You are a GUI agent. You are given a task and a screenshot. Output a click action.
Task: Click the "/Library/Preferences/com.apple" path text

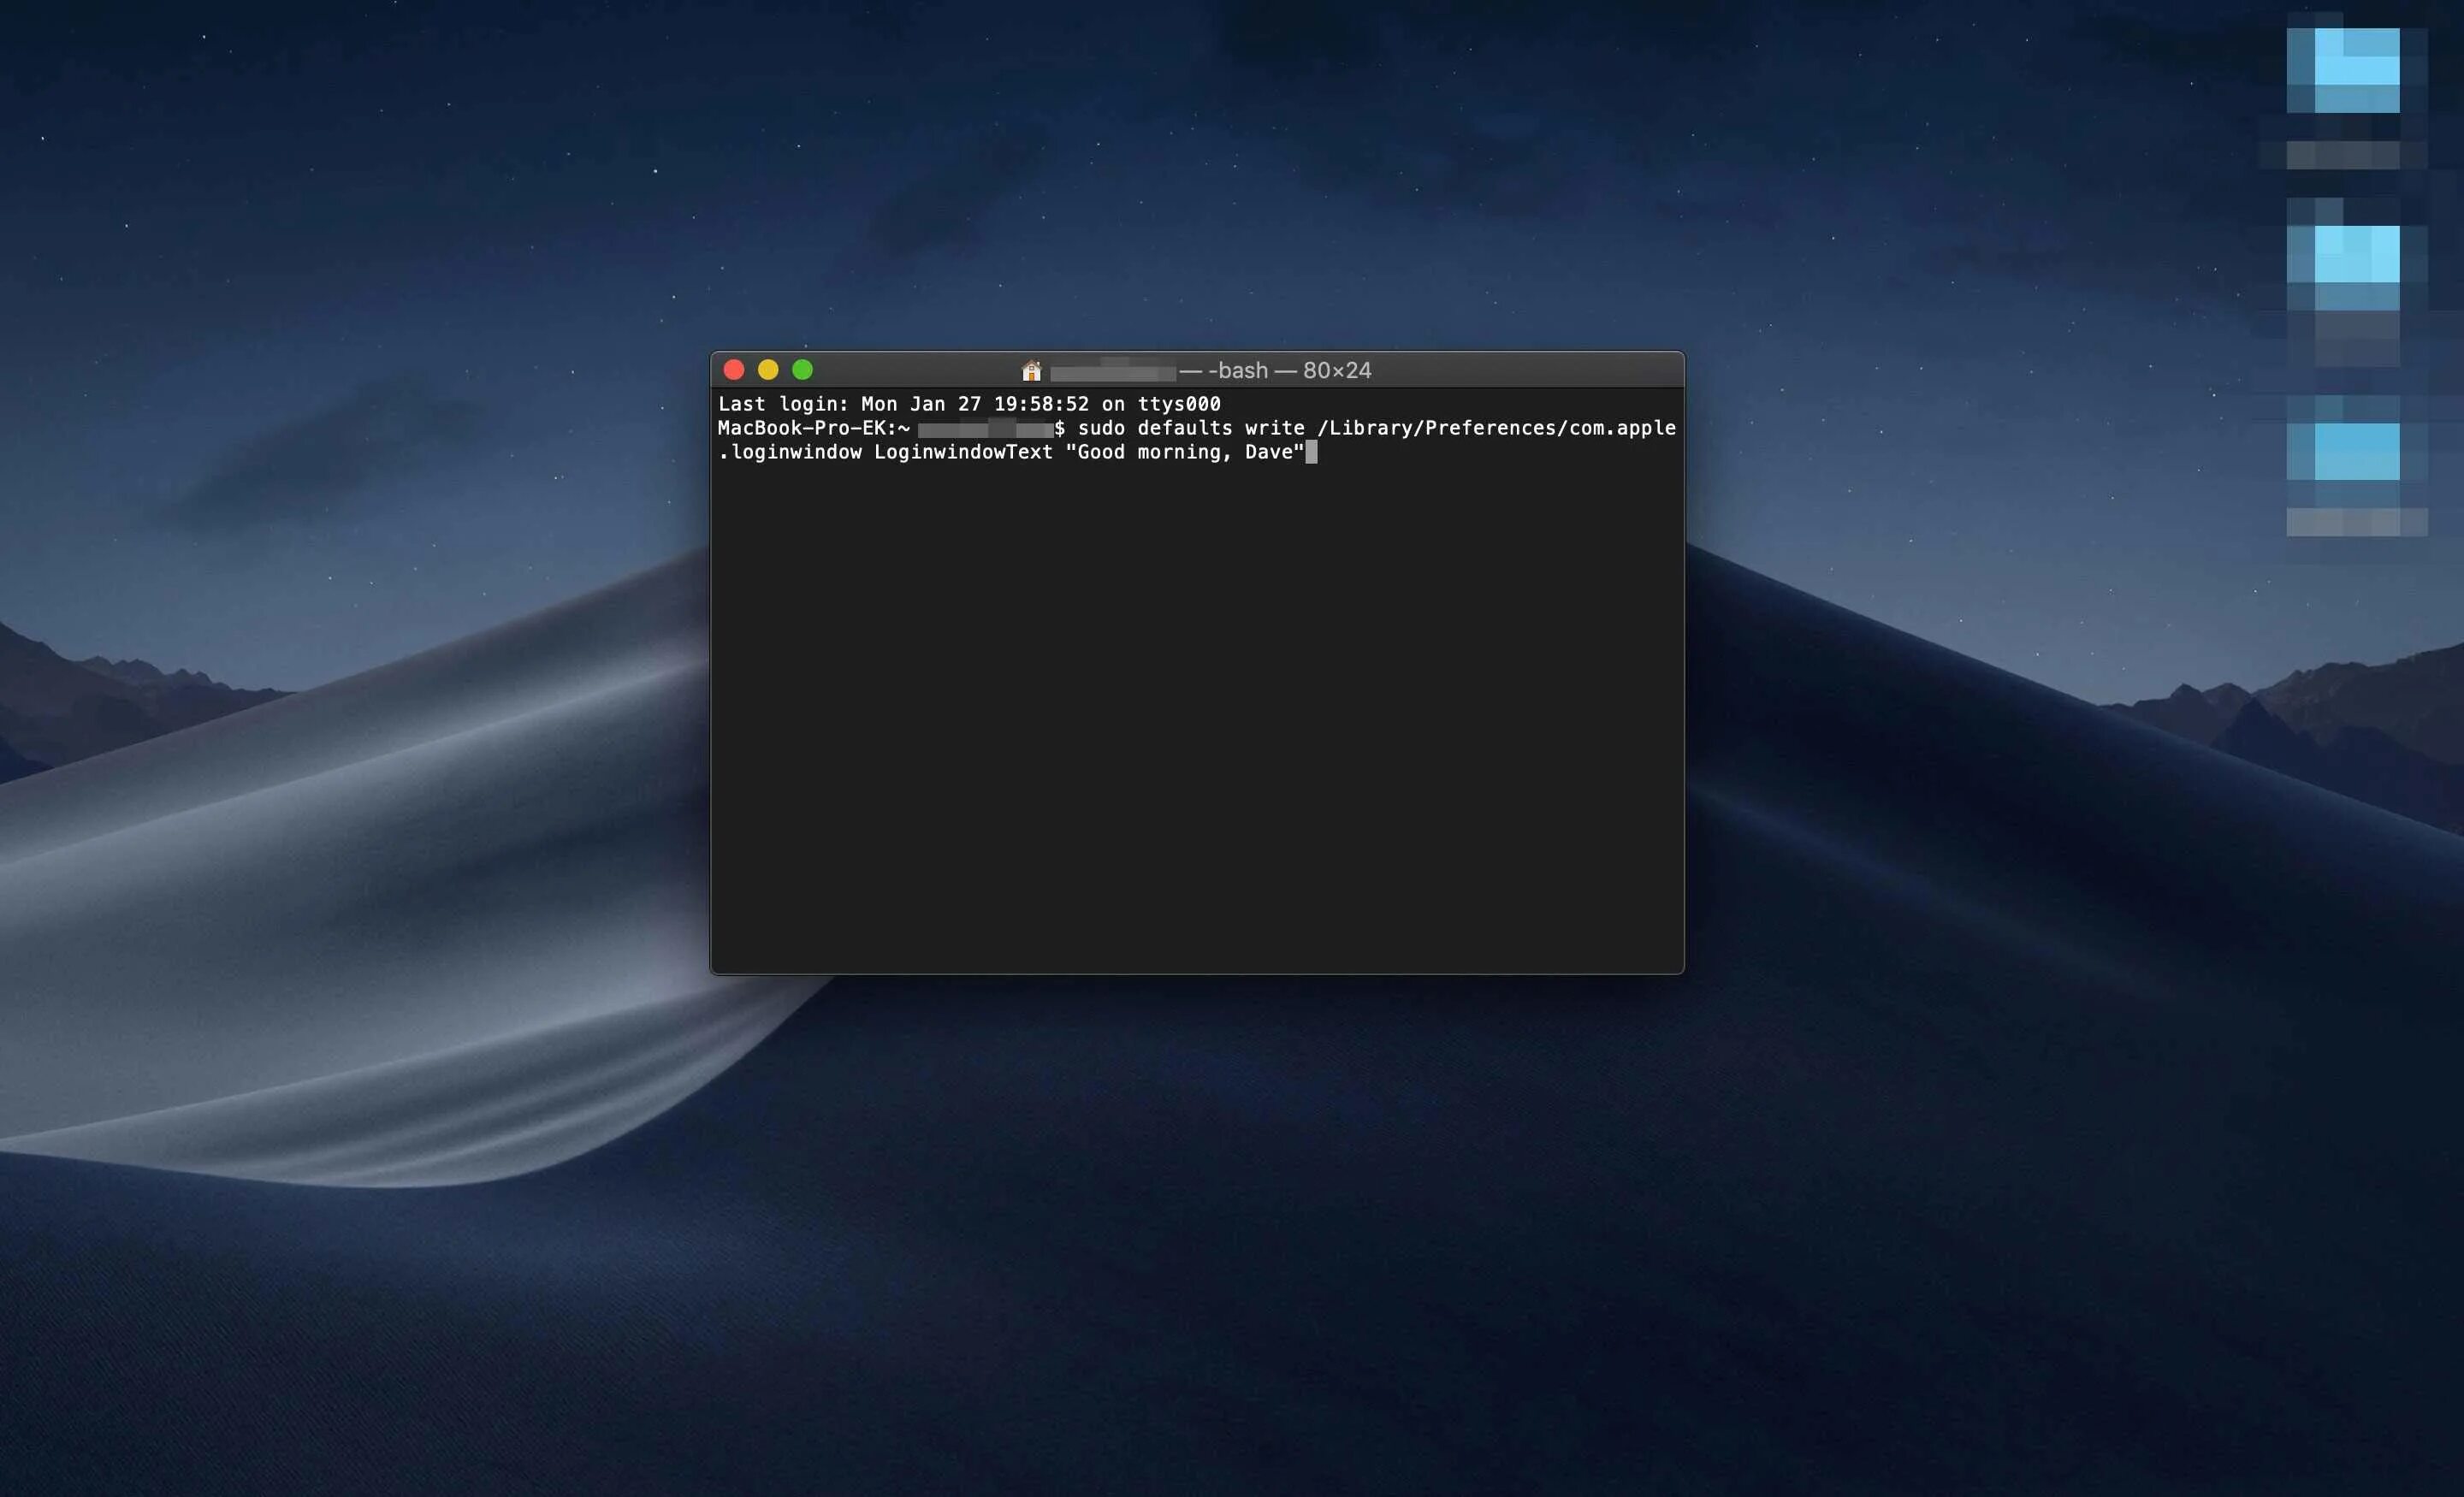[1496, 428]
